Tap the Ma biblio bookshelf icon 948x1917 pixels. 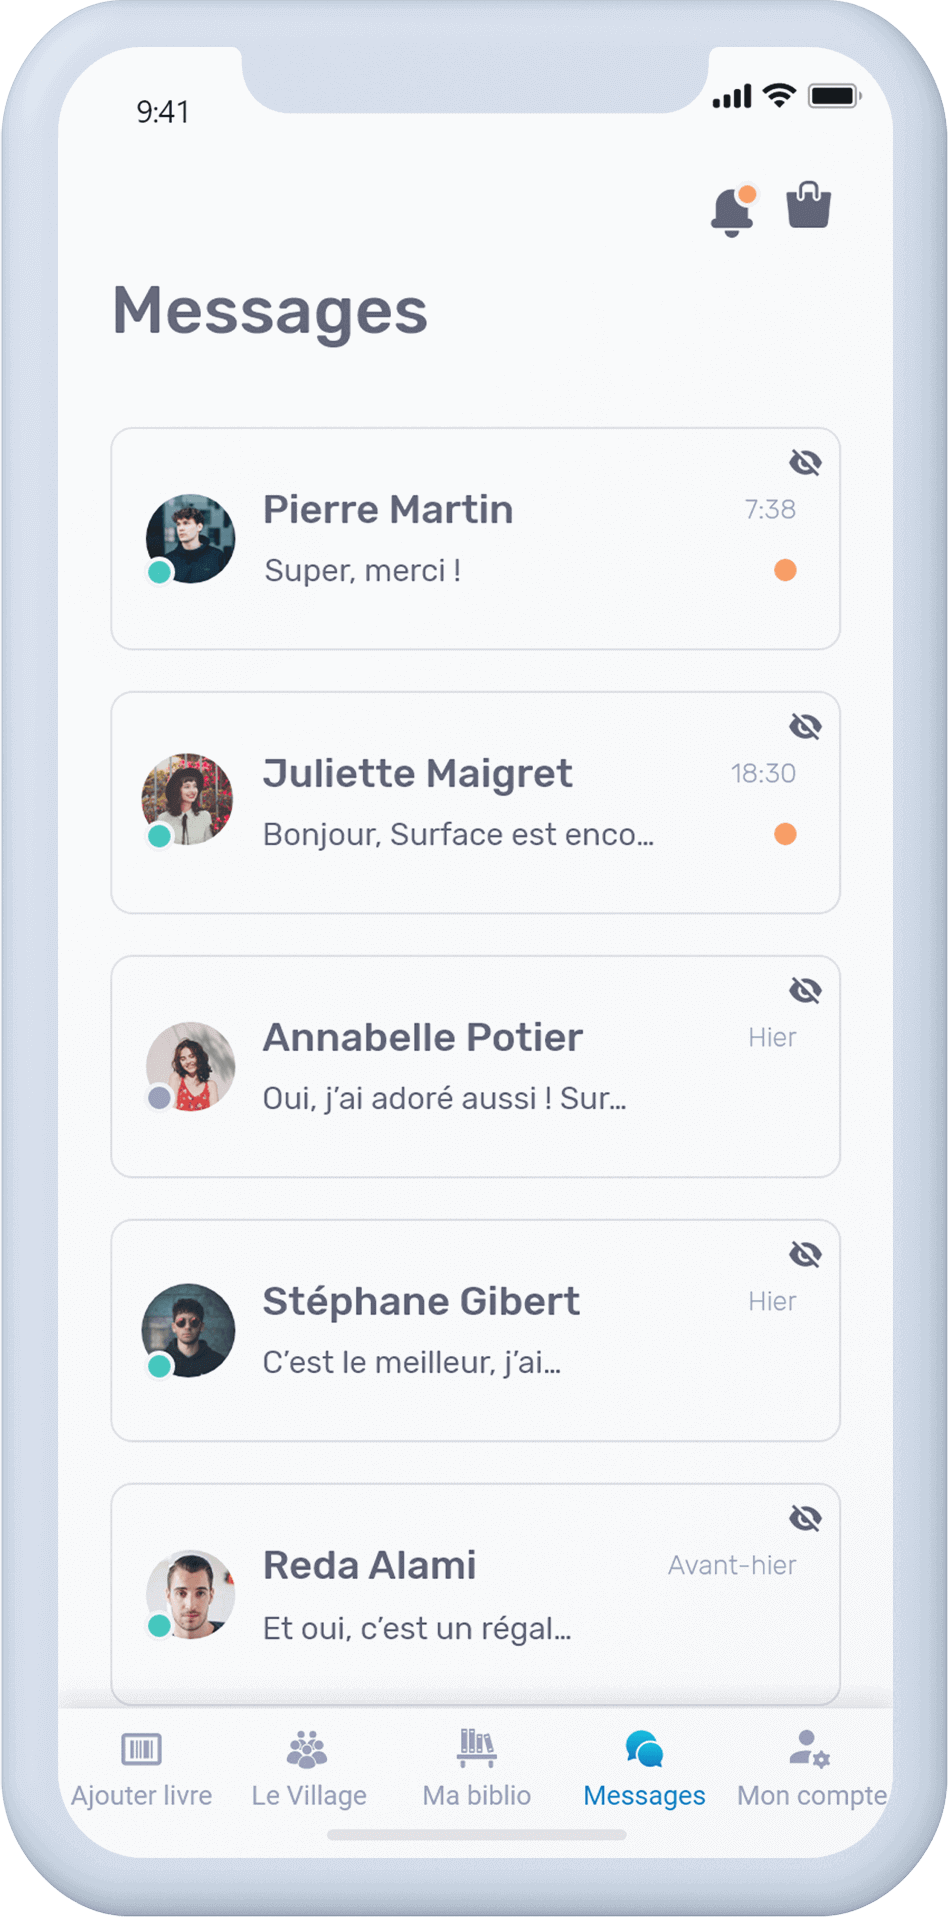[x=477, y=1747]
